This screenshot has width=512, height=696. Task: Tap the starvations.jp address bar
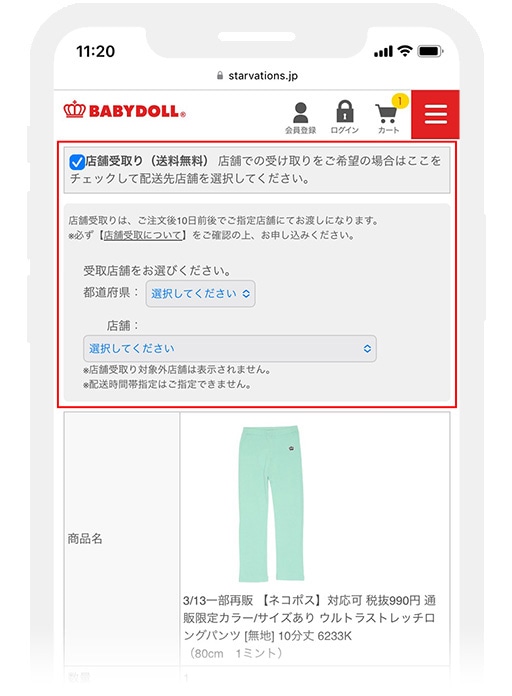(257, 75)
